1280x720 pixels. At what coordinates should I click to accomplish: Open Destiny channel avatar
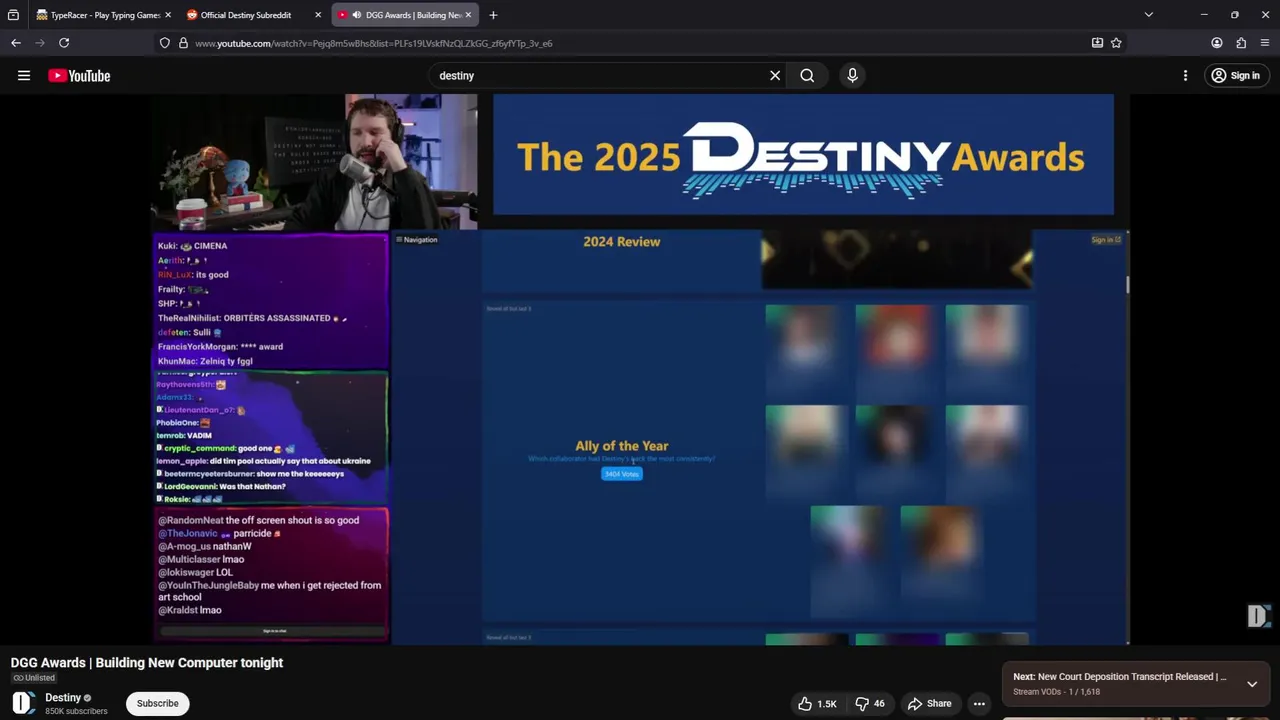coord(23,703)
